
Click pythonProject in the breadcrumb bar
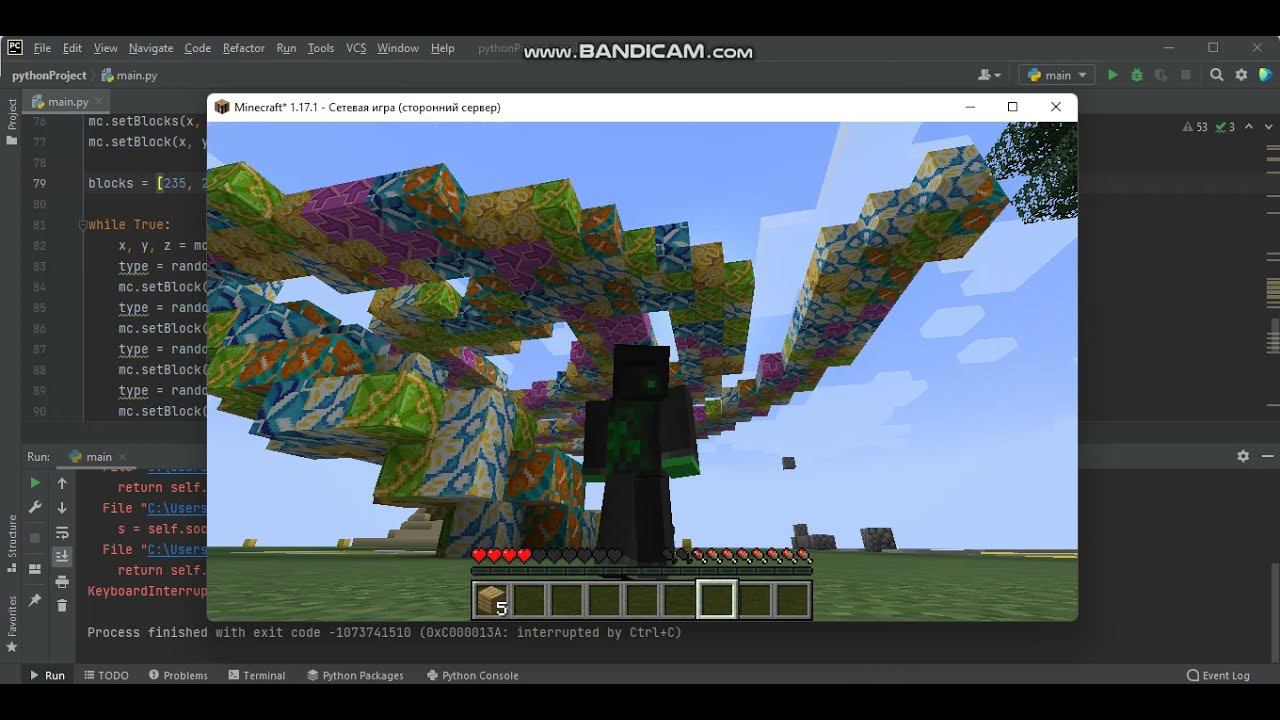(x=49, y=75)
